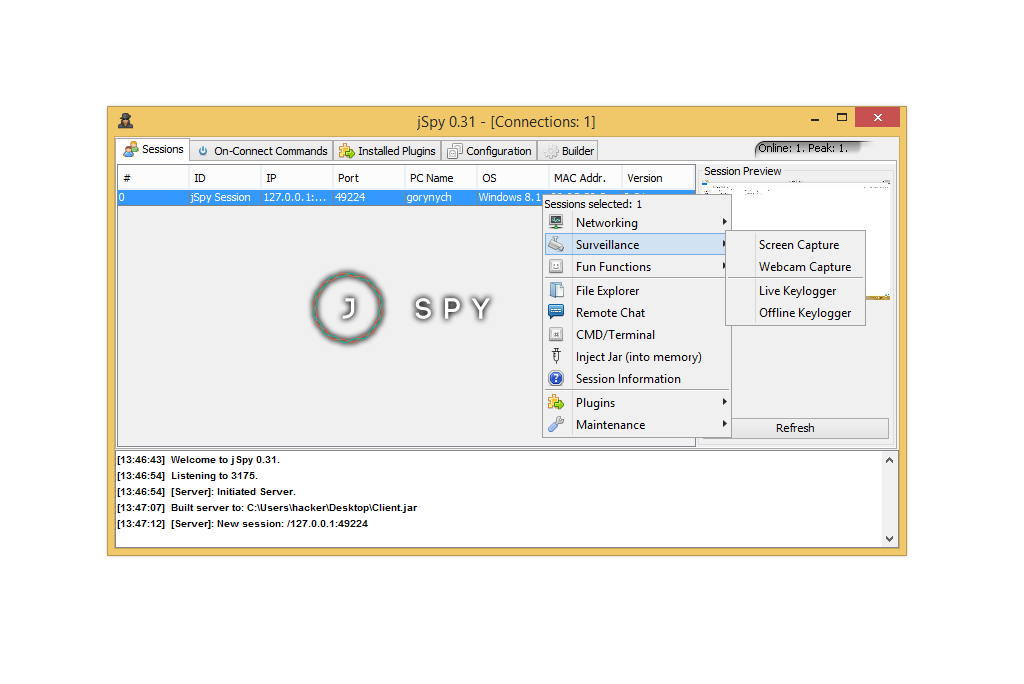
Task: Click the "49224" port cell
Action: pos(368,197)
